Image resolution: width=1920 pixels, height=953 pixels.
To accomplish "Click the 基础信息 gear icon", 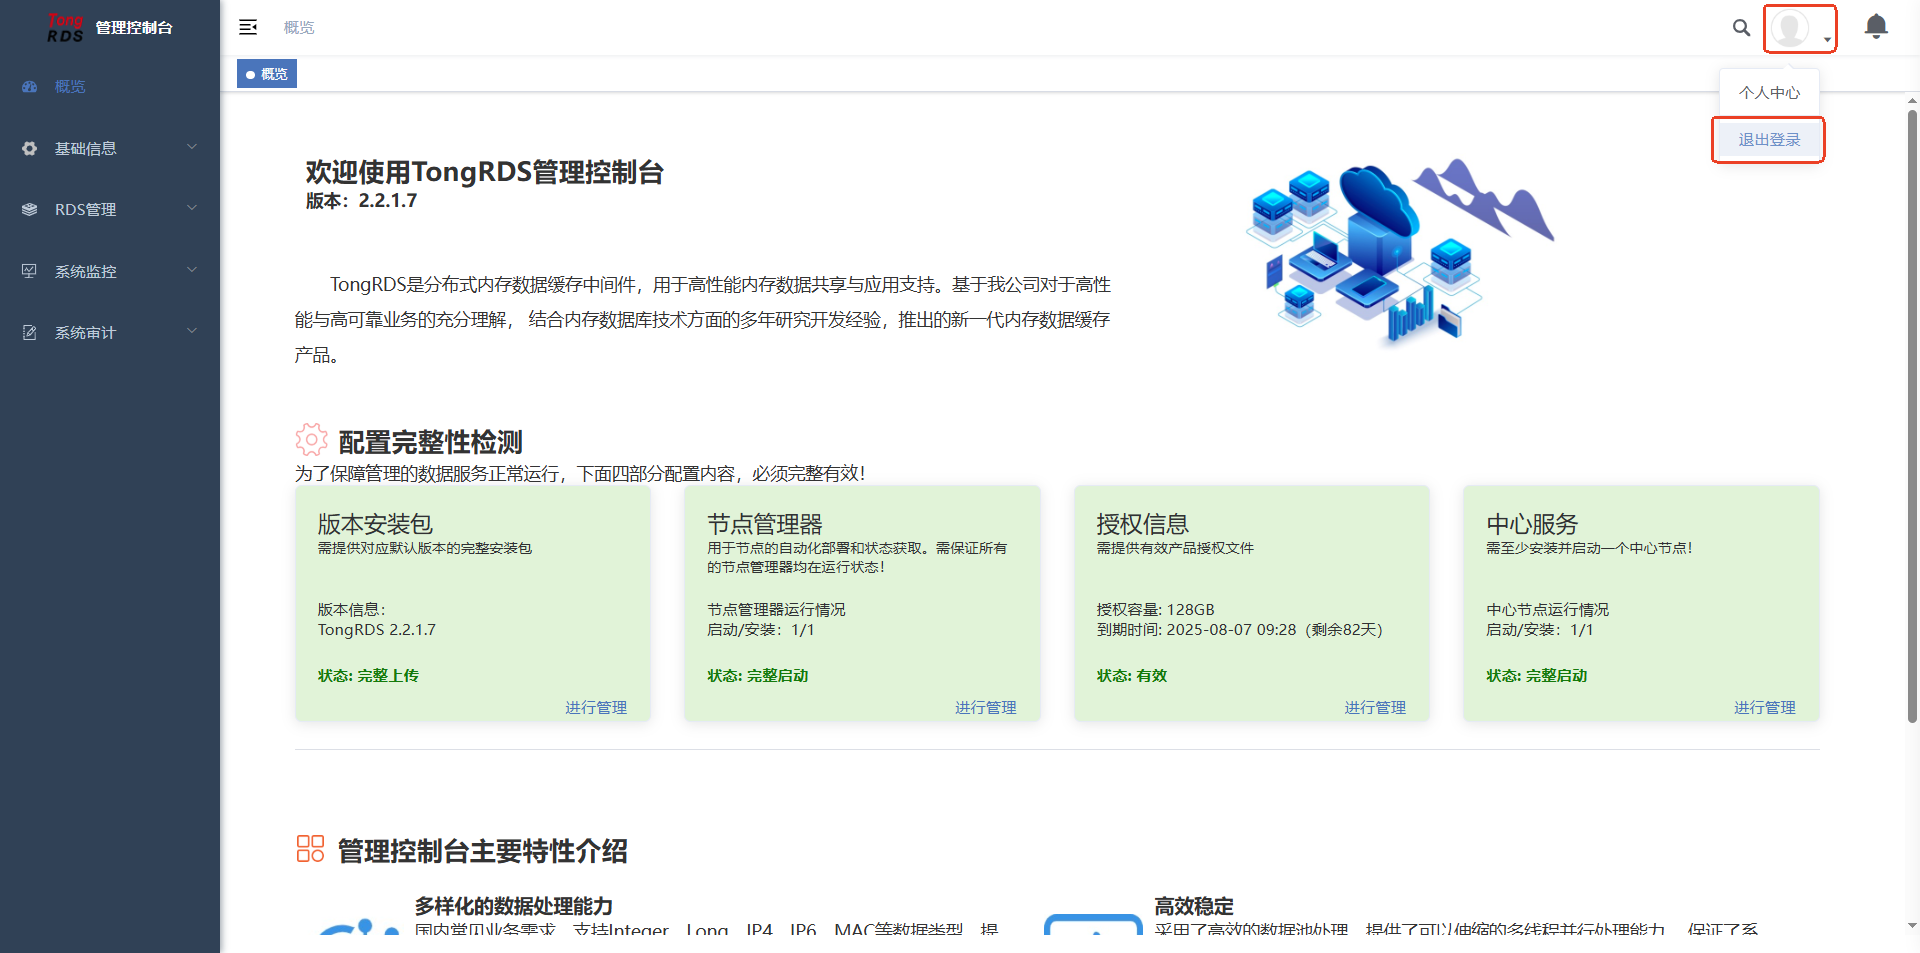I will [x=30, y=149].
